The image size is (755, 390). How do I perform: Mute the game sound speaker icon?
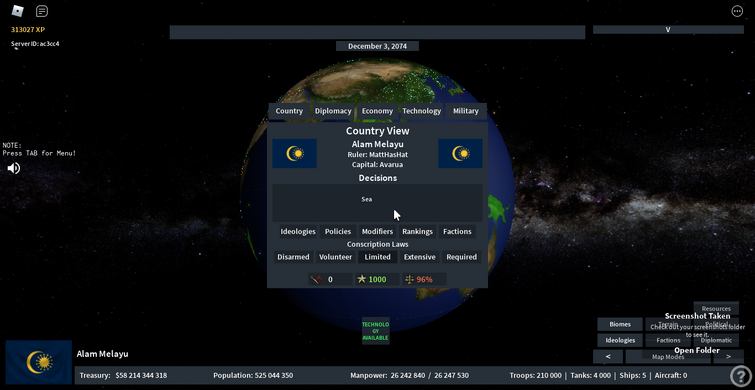(x=13, y=168)
